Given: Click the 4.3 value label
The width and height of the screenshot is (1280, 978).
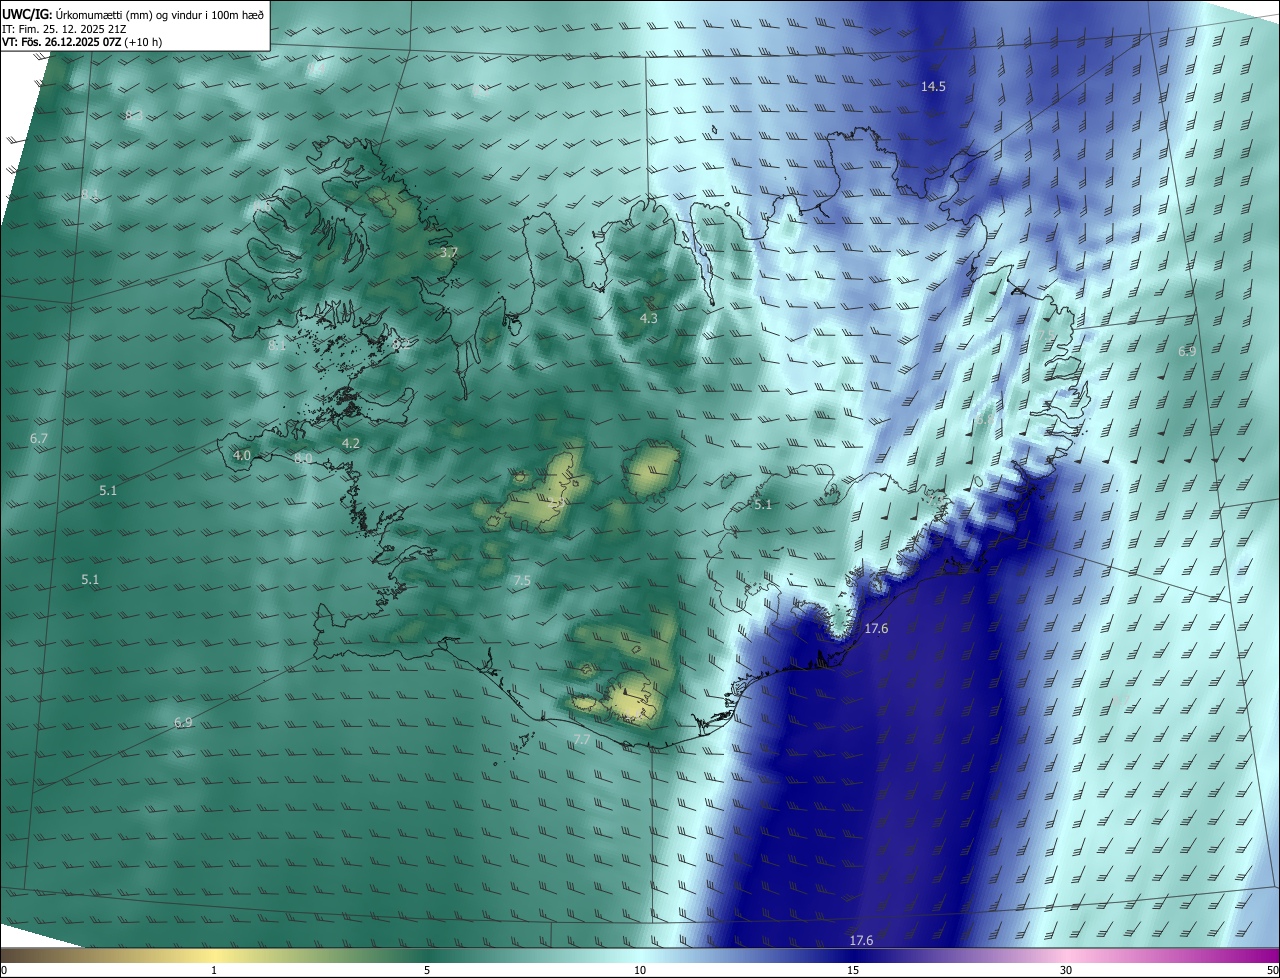Looking at the screenshot, I should pos(649,318).
